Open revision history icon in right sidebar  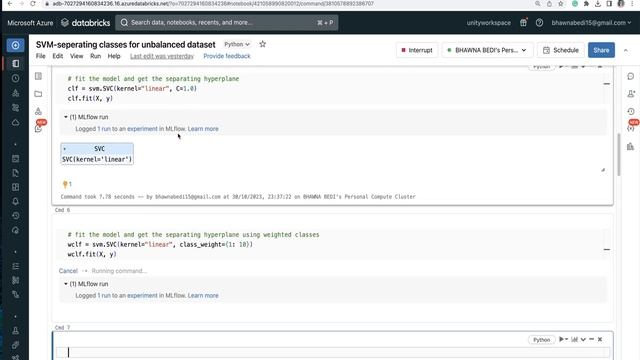(631, 111)
